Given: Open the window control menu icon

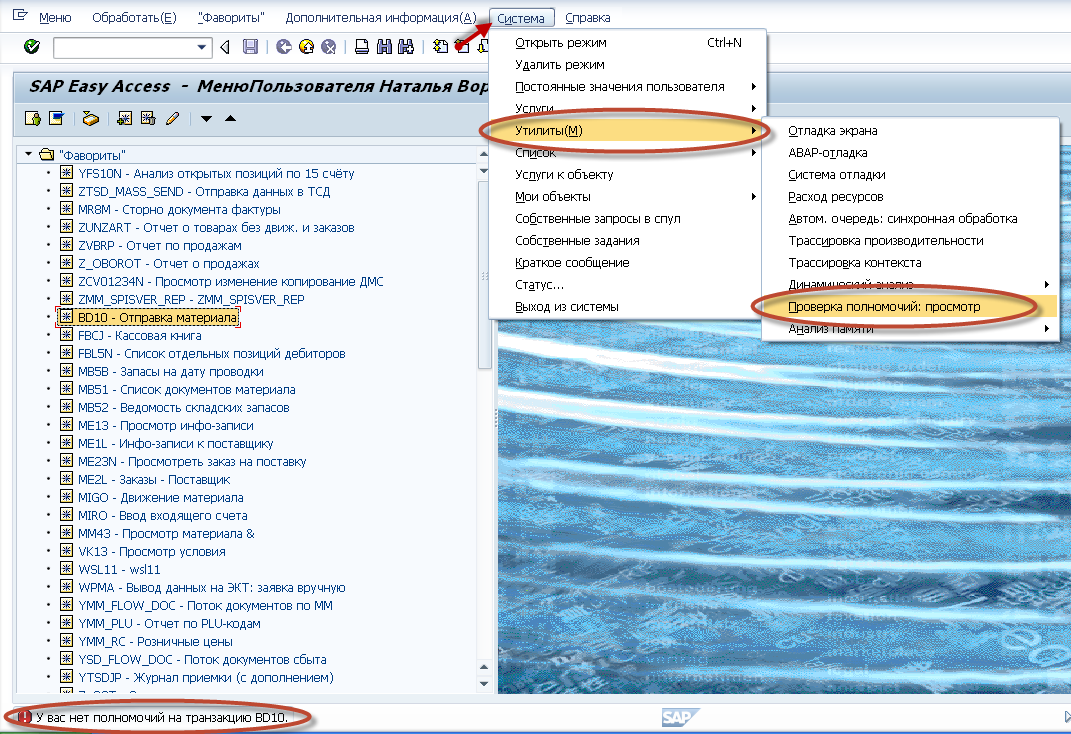Looking at the screenshot, I should [20, 15].
